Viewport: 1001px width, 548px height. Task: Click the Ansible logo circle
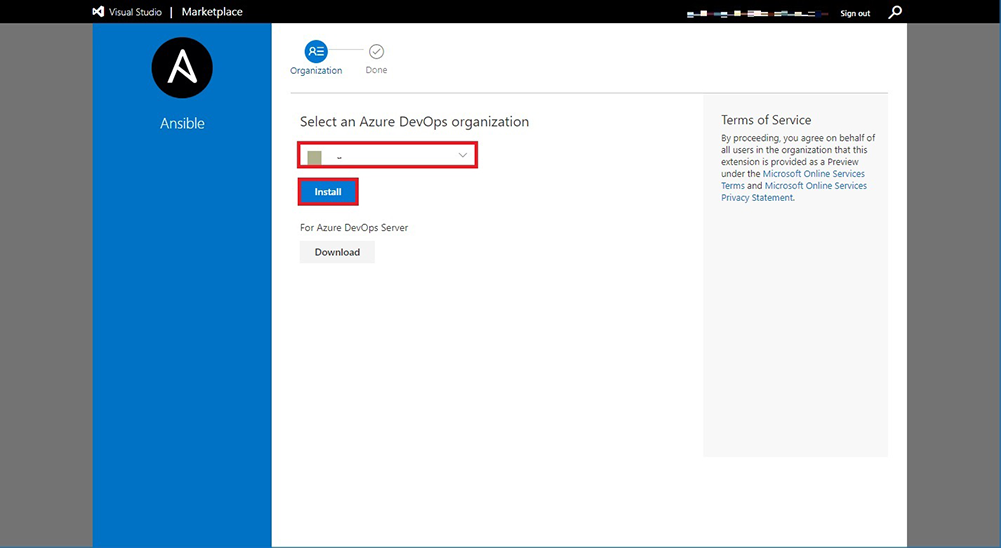pos(182,68)
